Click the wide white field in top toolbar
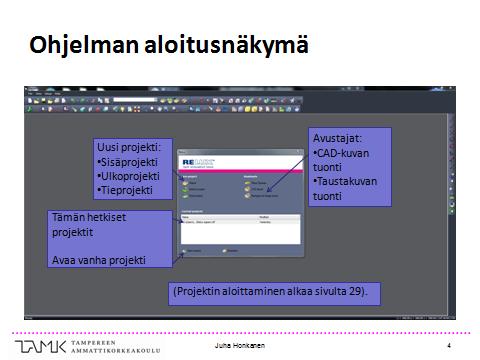 point(134,100)
